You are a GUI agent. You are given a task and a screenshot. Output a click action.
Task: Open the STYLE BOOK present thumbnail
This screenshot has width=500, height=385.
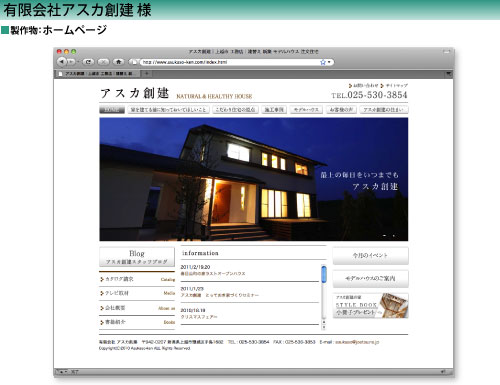[x=370, y=305]
